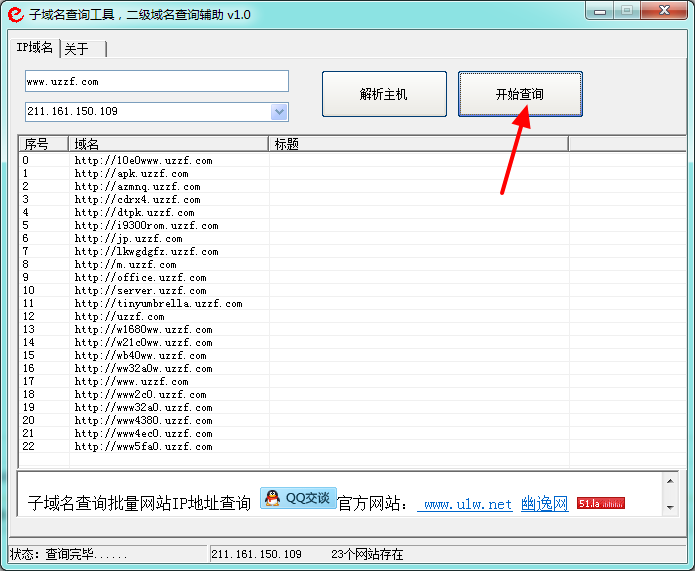Screen dimensions: 695x571
Task: Click the 解析主机 button
Action: (384, 94)
